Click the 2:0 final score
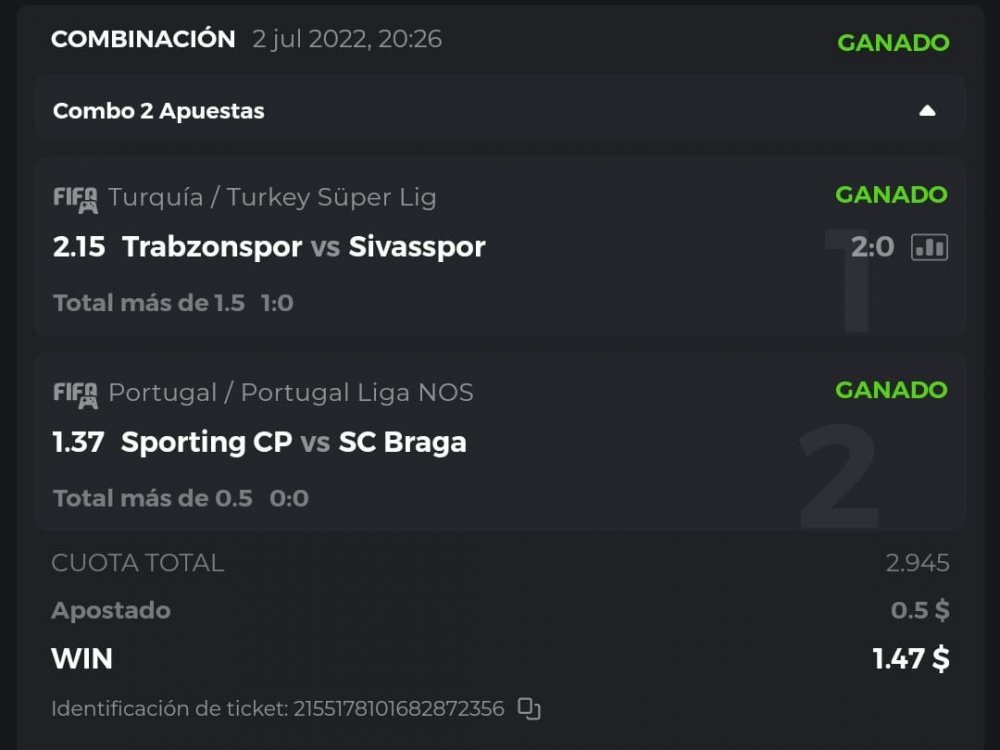The width and height of the screenshot is (1000, 750). click(872, 247)
